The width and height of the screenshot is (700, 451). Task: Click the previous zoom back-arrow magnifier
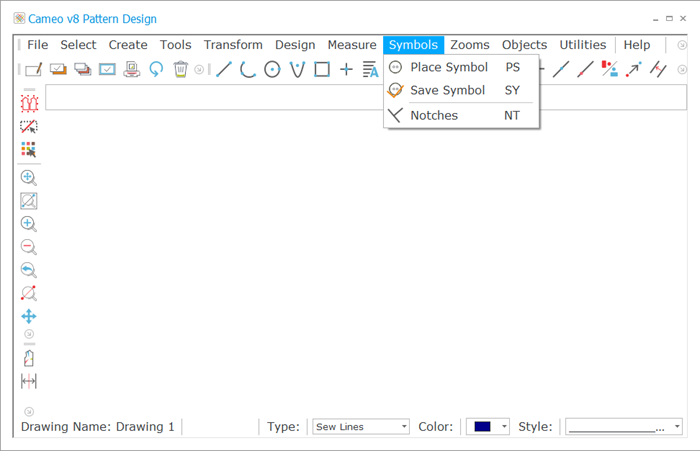(x=29, y=270)
